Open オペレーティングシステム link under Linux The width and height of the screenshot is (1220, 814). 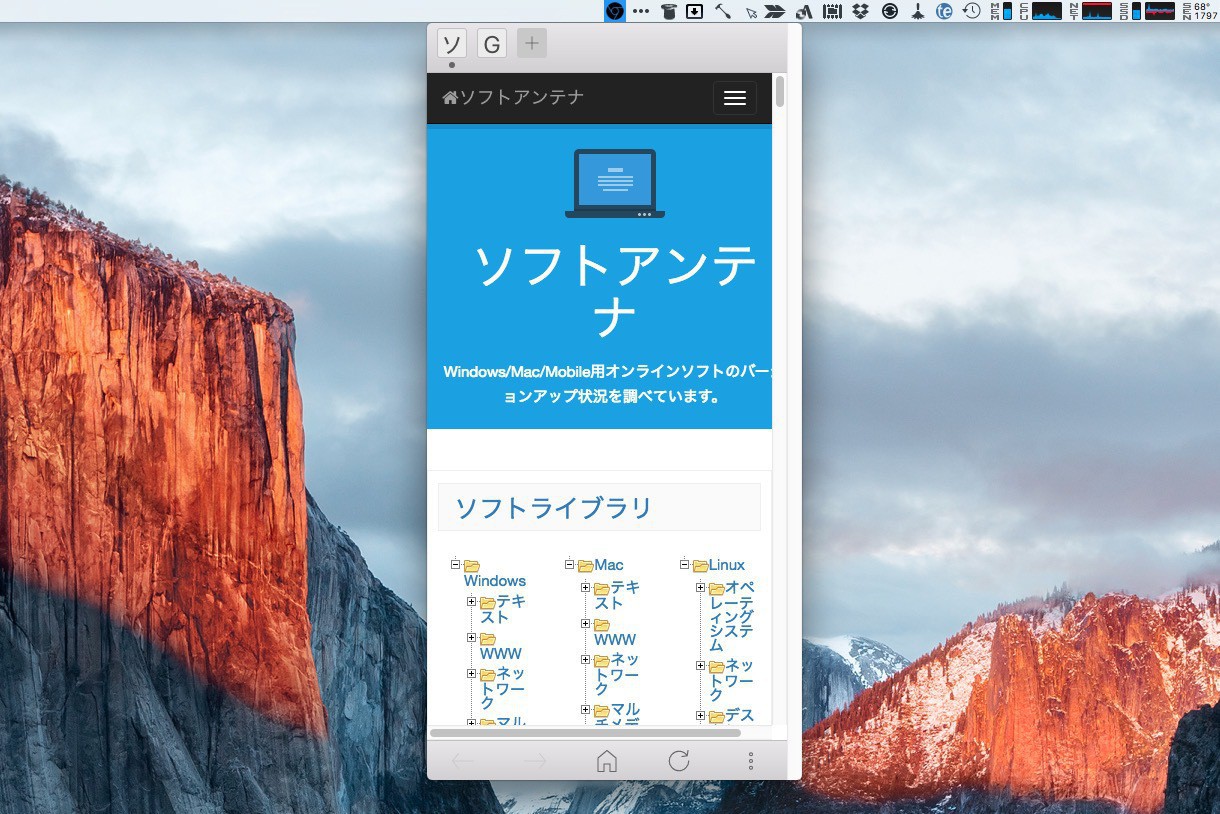click(x=733, y=616)
